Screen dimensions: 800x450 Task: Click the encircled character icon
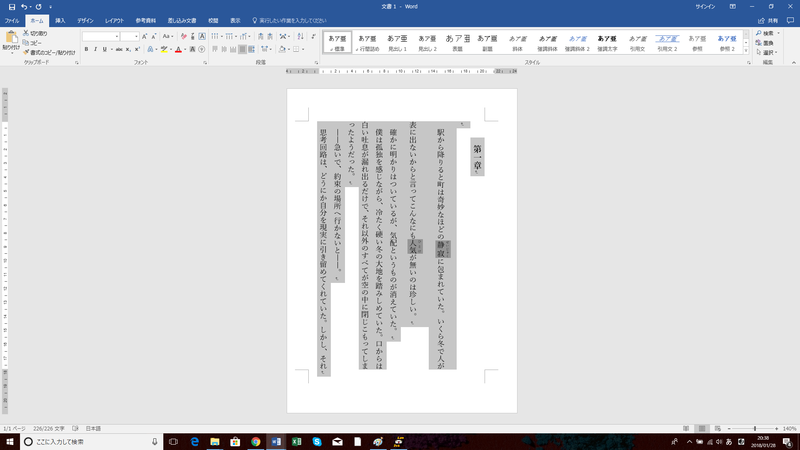click(202, 49)
